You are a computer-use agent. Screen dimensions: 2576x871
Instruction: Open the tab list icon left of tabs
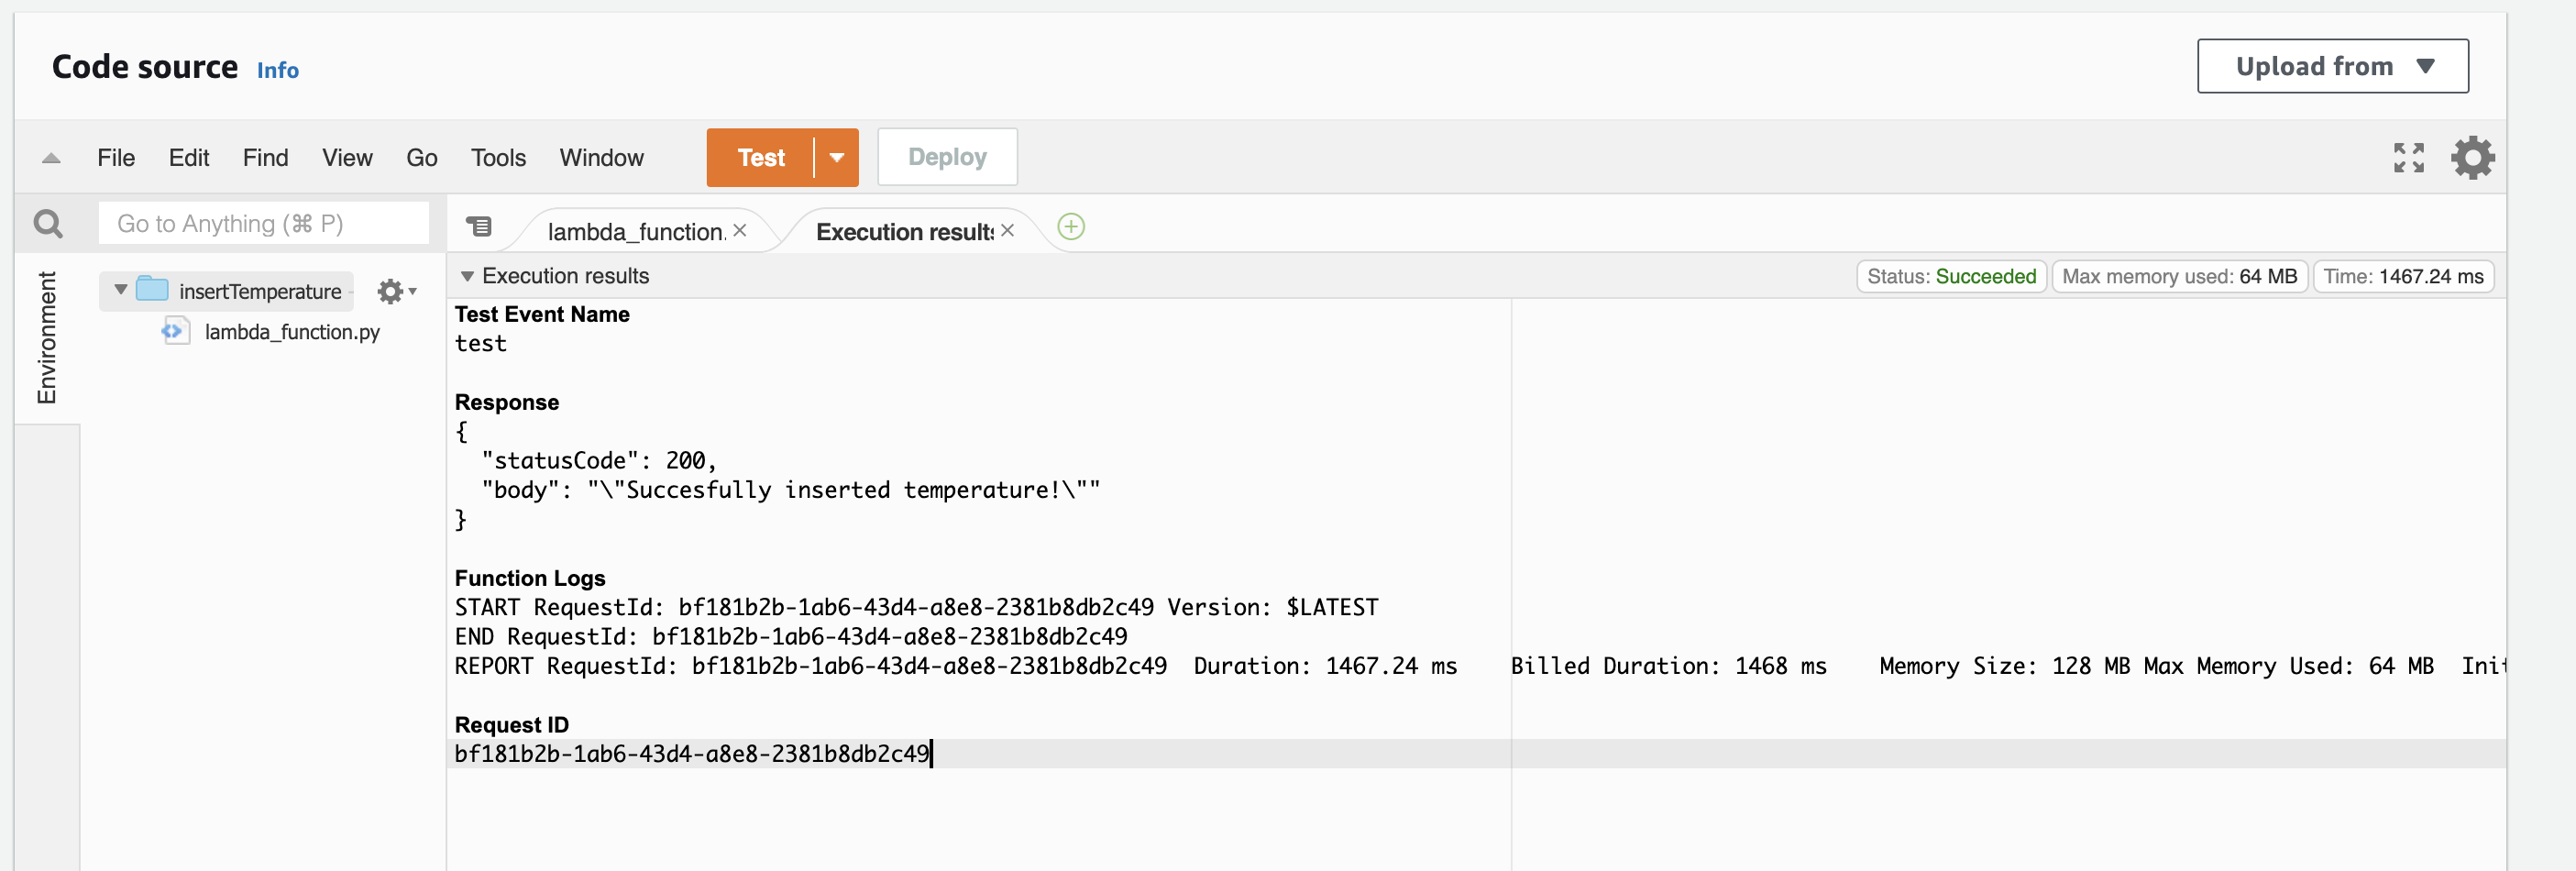pyautogui.click(x=481, y=227)
